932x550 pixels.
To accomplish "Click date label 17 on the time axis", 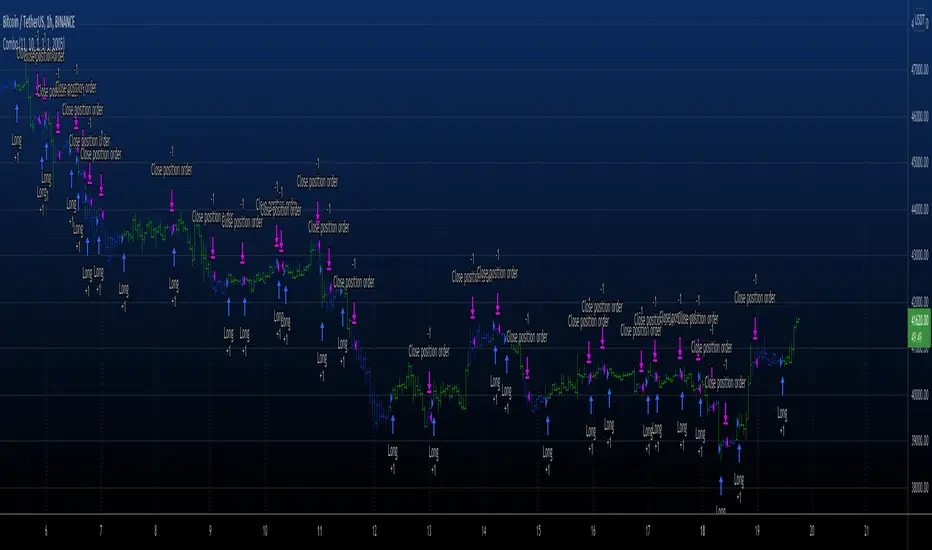I will [x=647, y=530].
